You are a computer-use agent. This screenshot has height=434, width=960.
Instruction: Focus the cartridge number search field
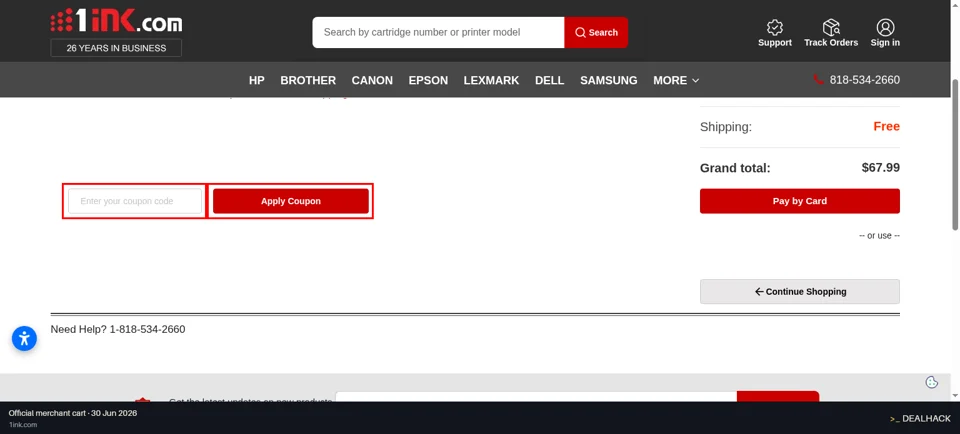click(438, 32)
